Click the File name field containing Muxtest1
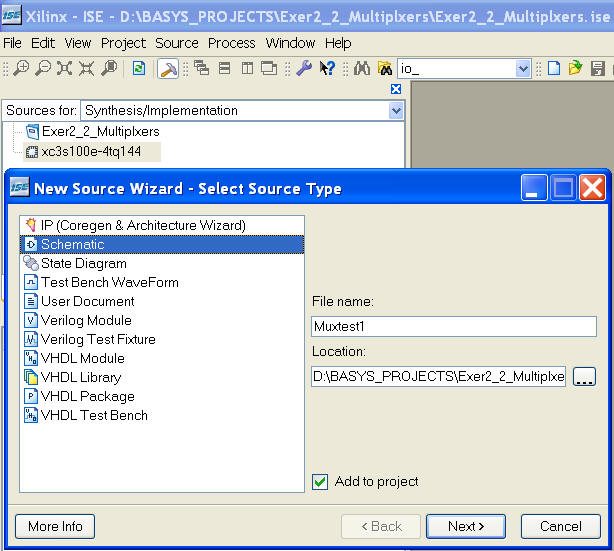 click(454, 326)
